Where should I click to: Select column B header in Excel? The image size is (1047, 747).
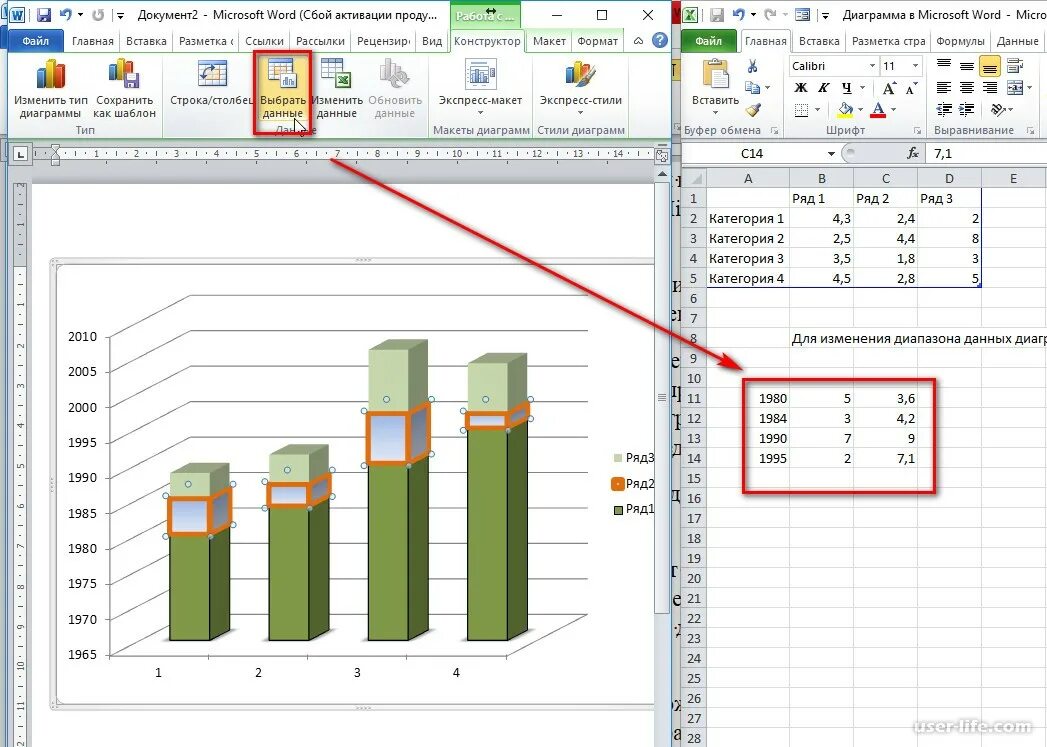click(x=821, y=178)
